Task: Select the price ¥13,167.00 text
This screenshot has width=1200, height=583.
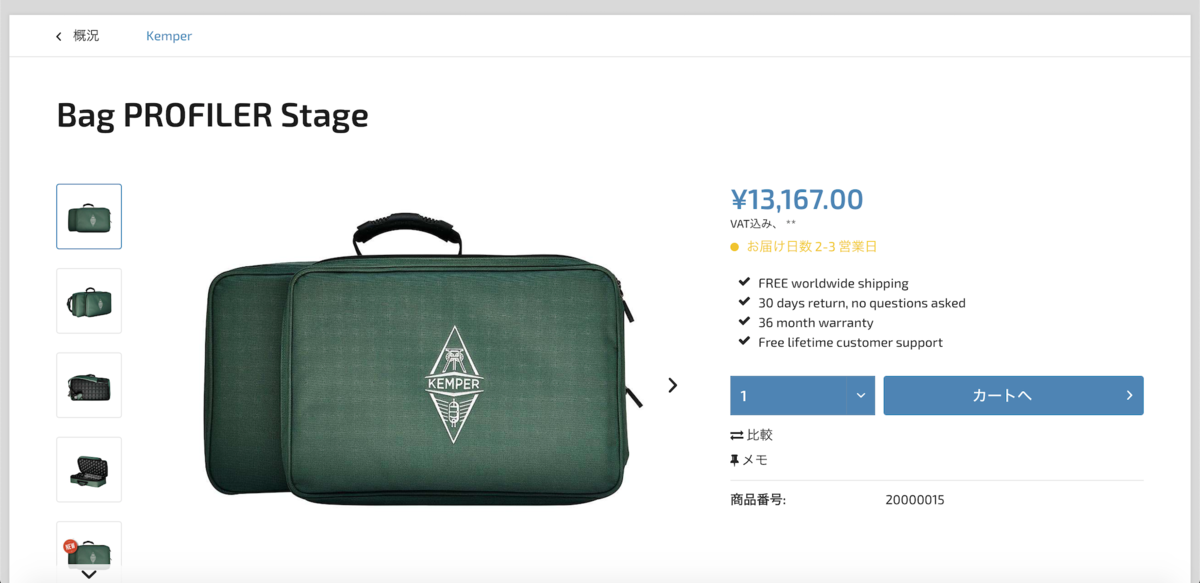Action: click(x=795, y=199)
